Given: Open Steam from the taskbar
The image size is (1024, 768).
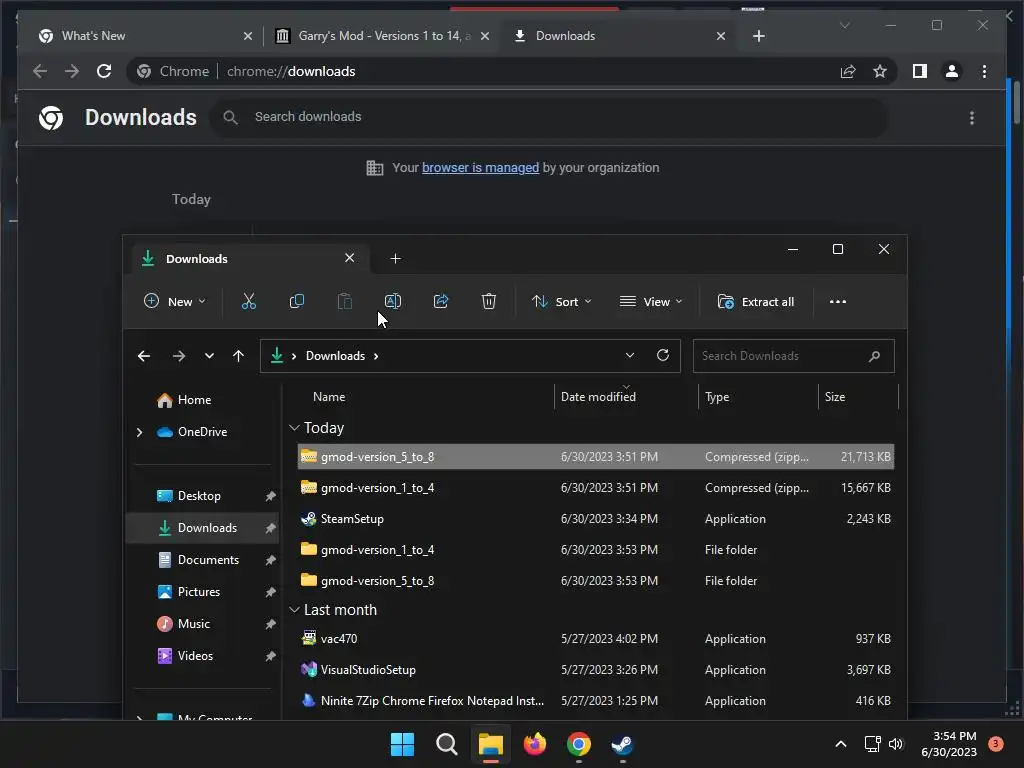Looking at the screenshot, I should pyautogui.click(x=622, y=744).
